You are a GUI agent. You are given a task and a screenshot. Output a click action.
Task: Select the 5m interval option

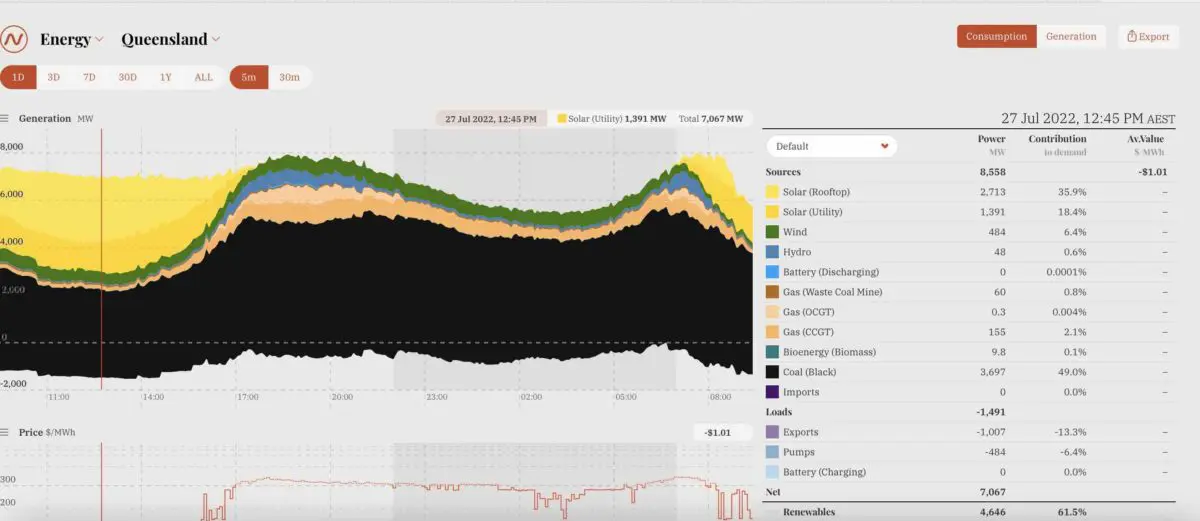pyautogui.click(x=248, y=77)
